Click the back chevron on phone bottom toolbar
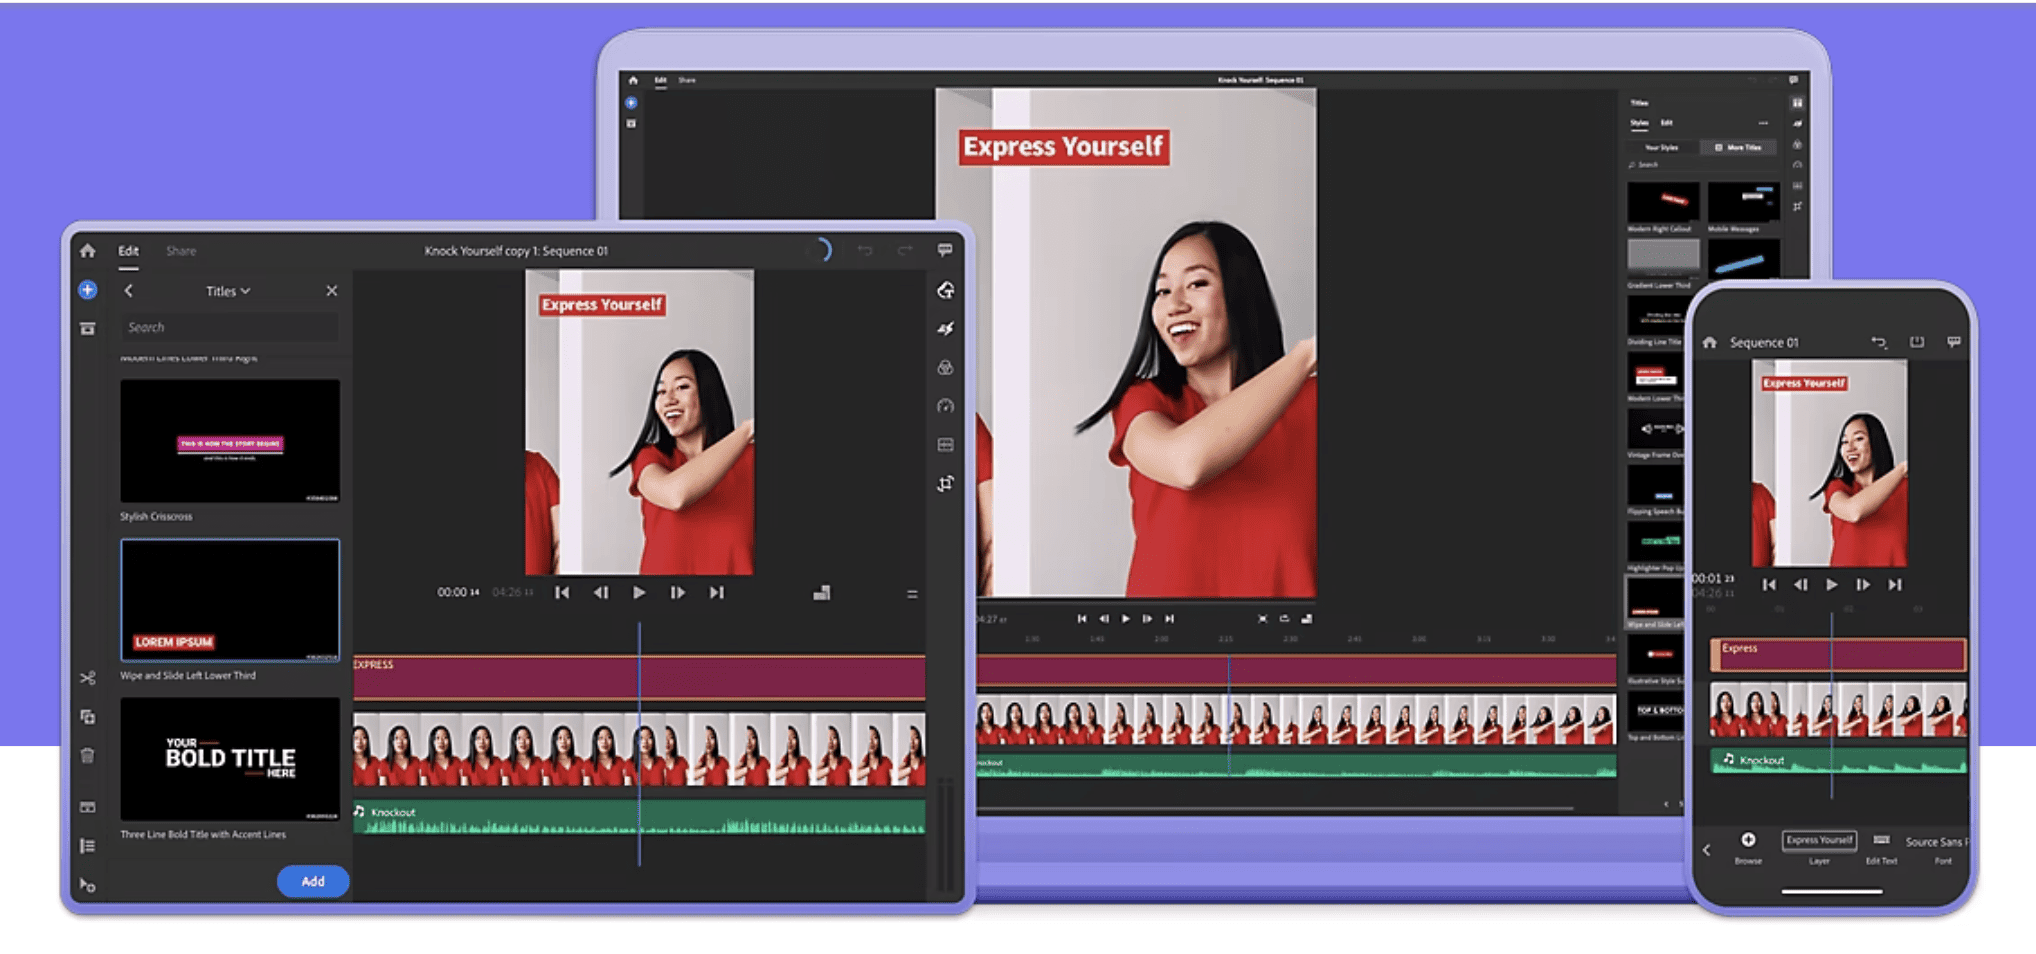Viewport: 2036px width, 954px height. coord(1707,850)
